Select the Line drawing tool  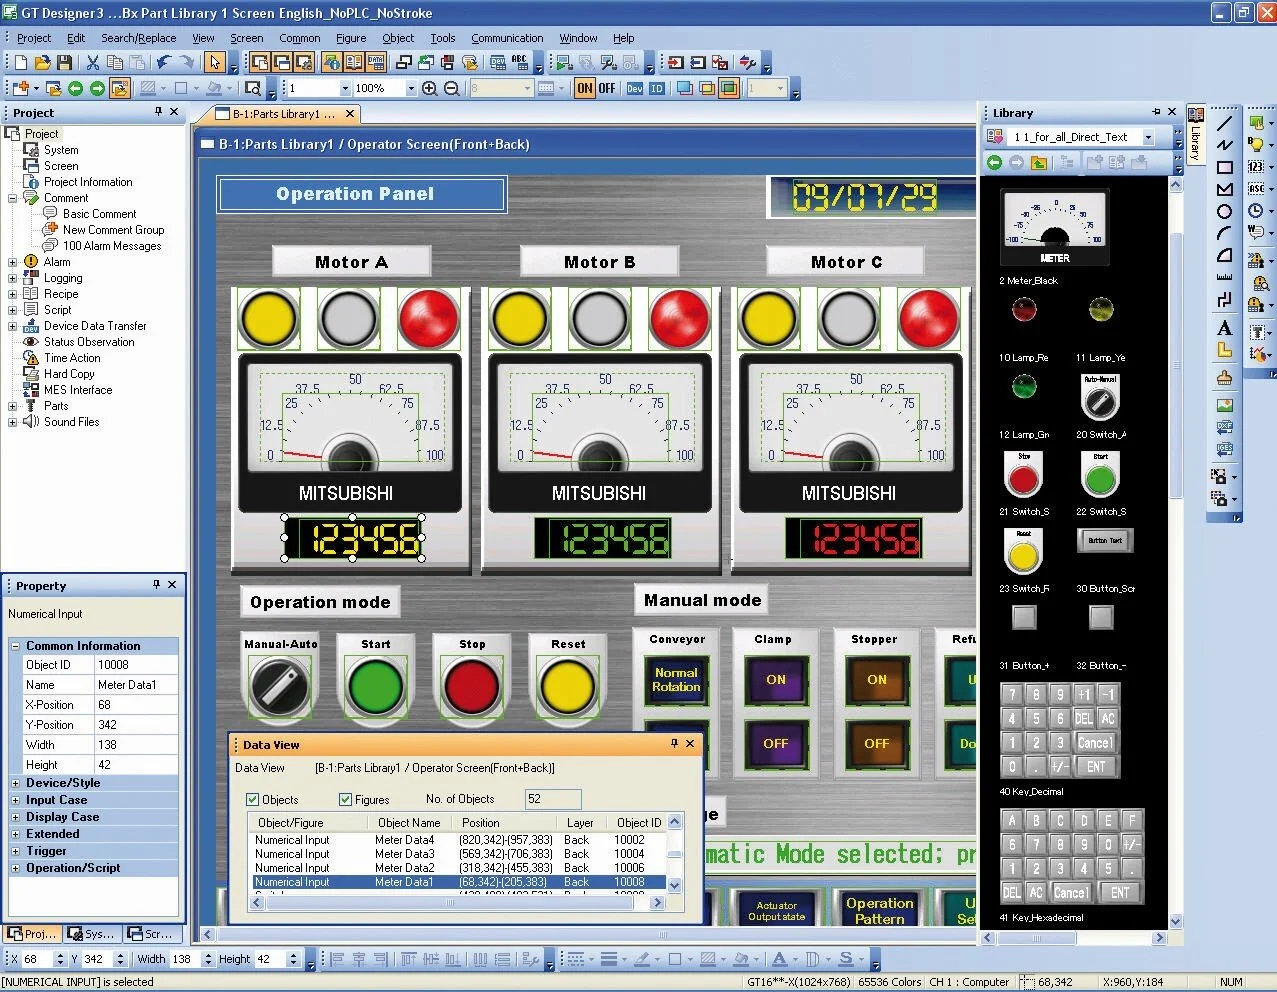click(1224, 123)
